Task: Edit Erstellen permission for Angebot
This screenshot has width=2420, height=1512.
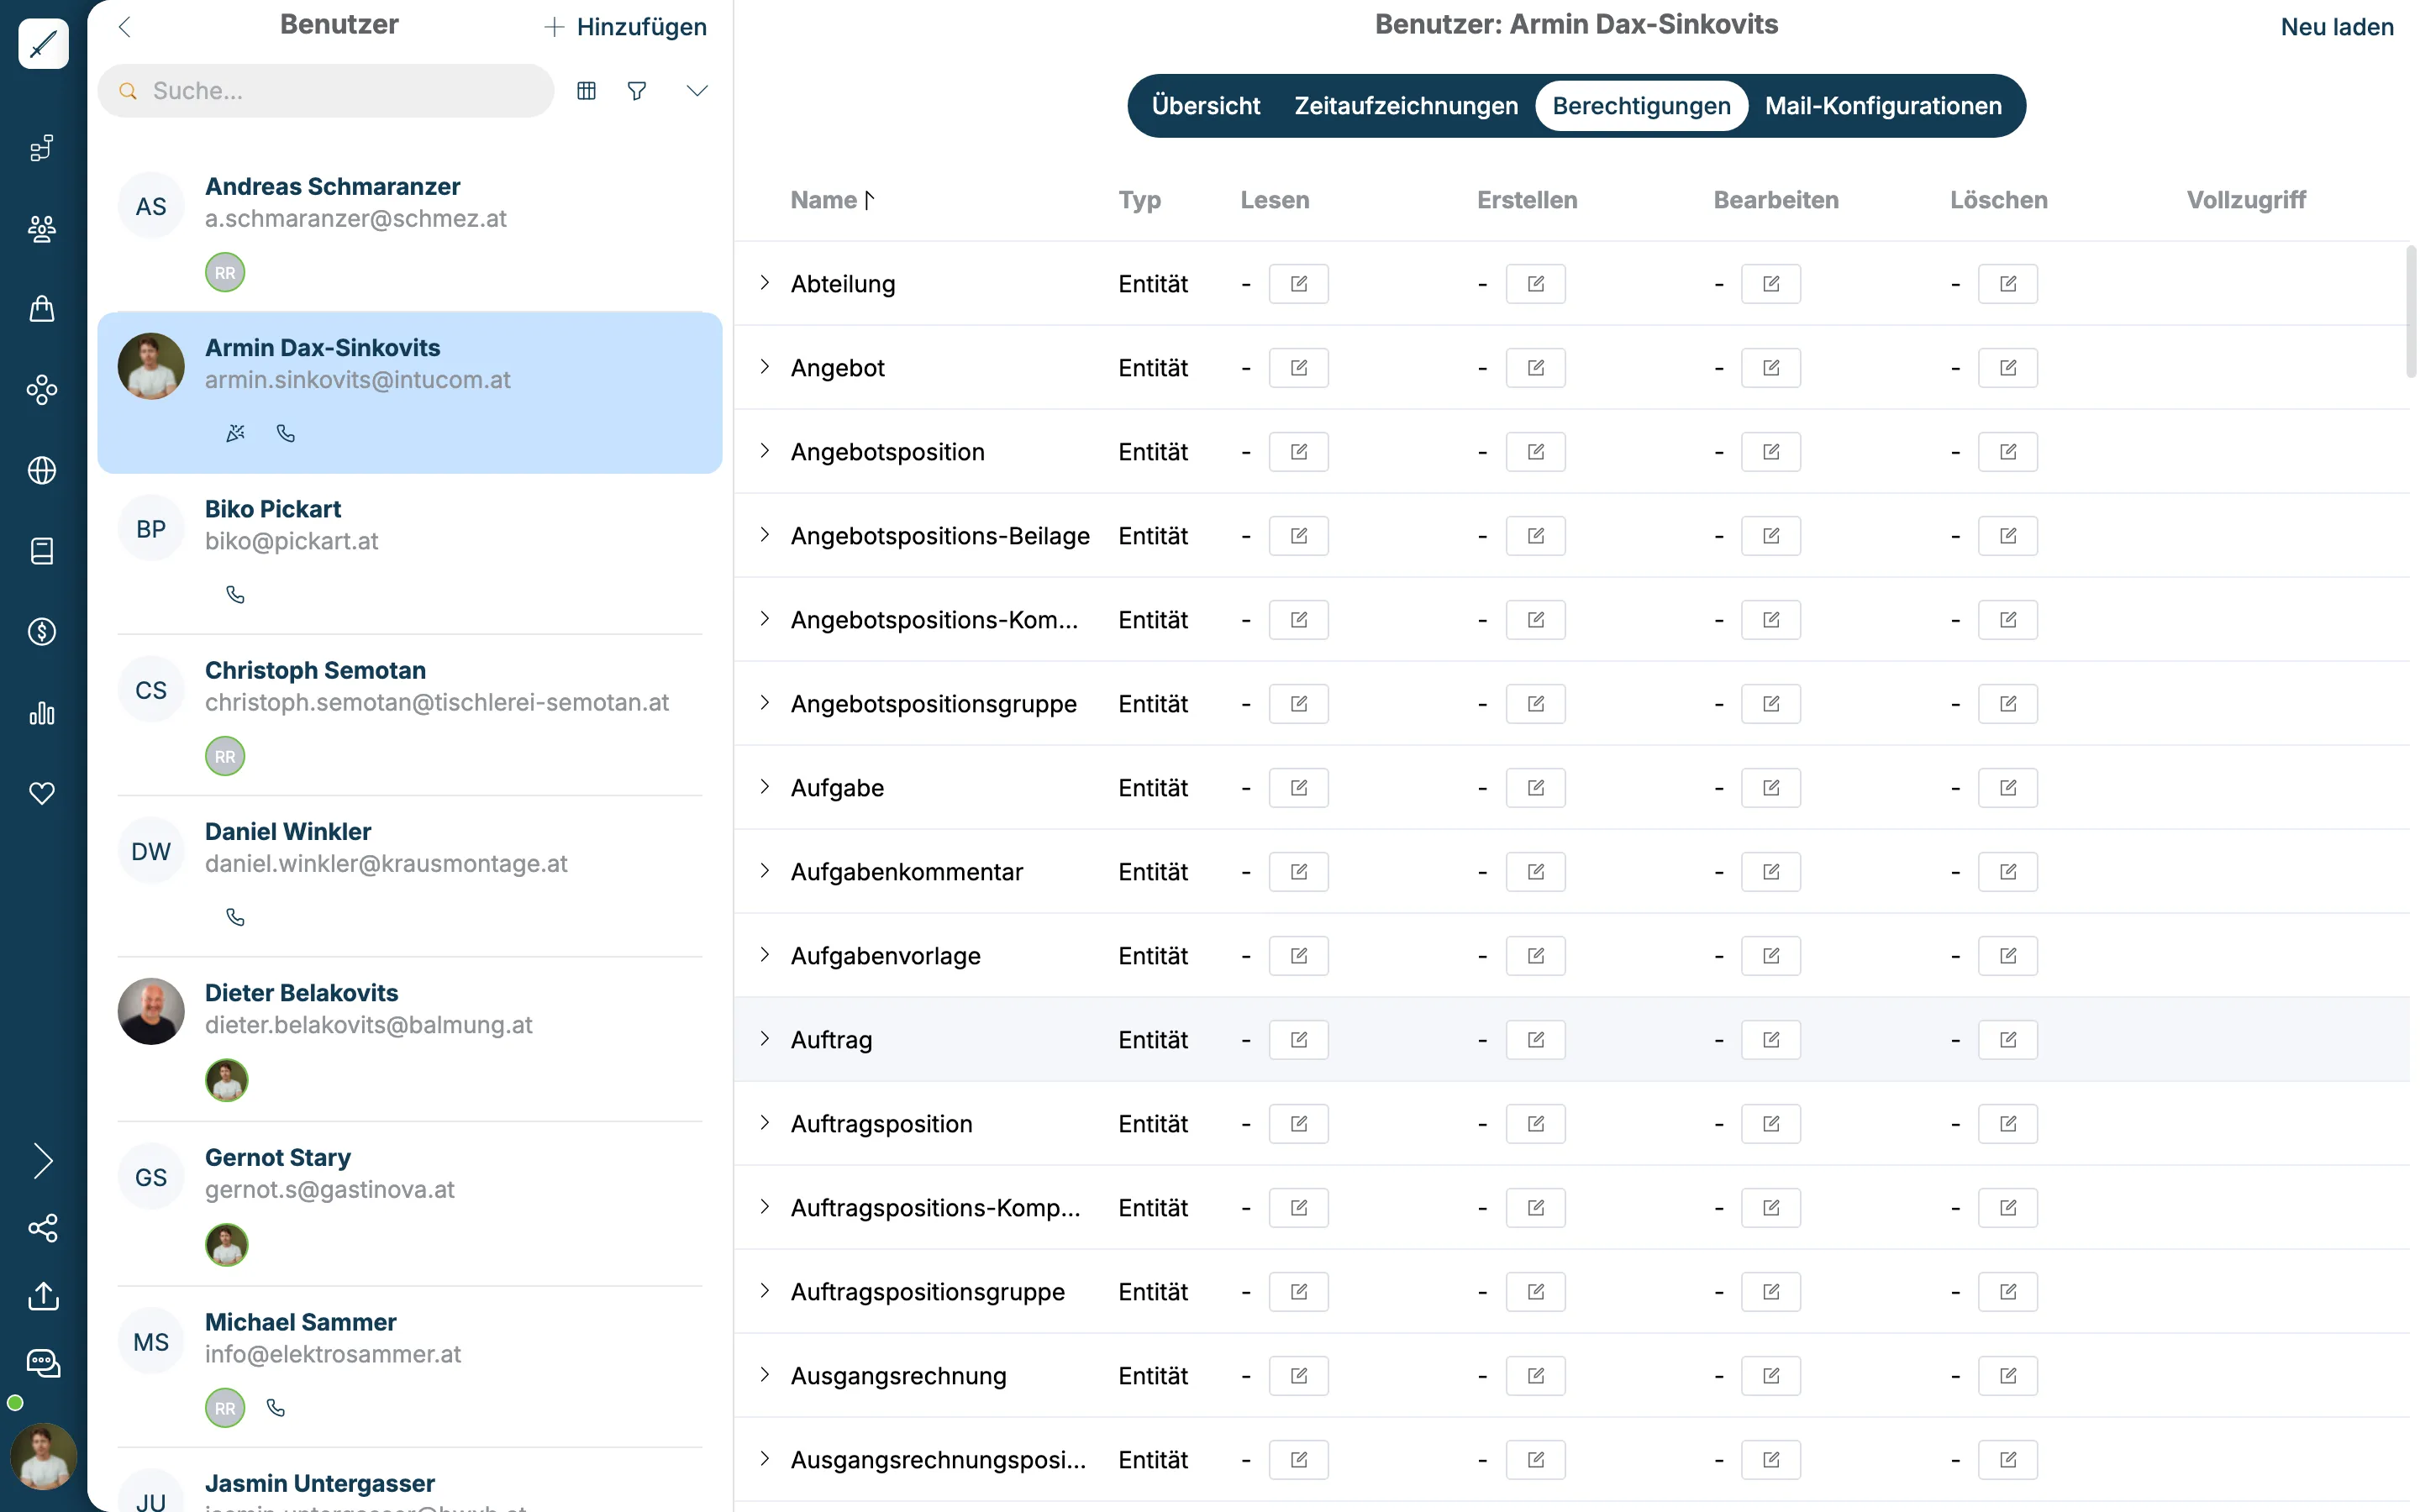Action: tap(1535, 368)
